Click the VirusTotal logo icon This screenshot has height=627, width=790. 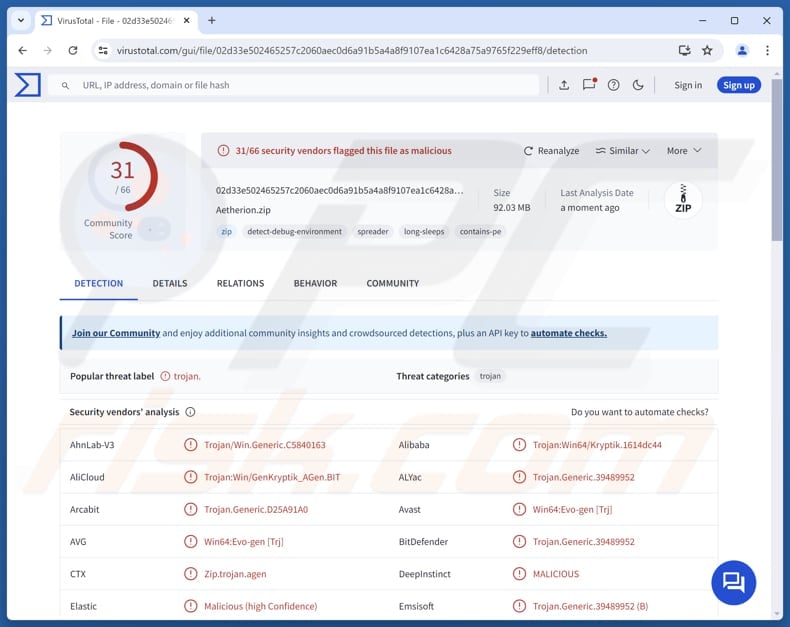click(x=28, y=85)
